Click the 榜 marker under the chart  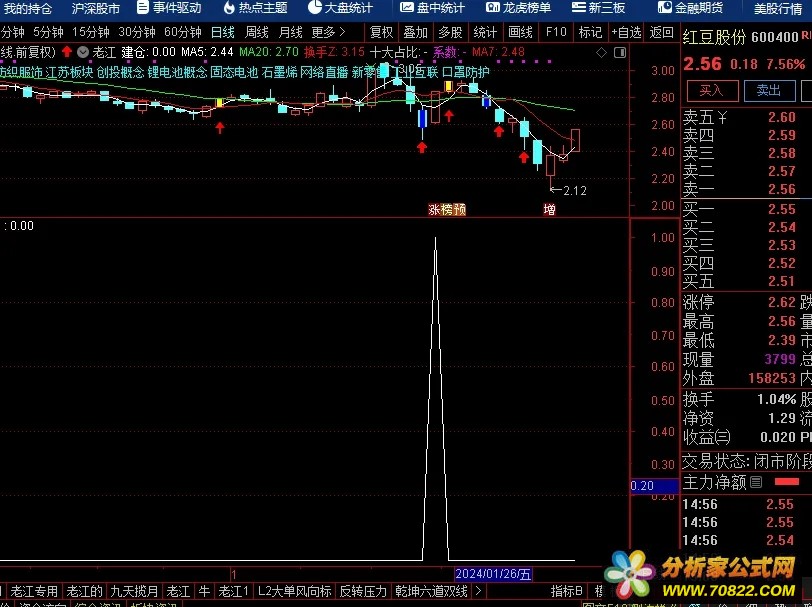[x=447, y=209]
